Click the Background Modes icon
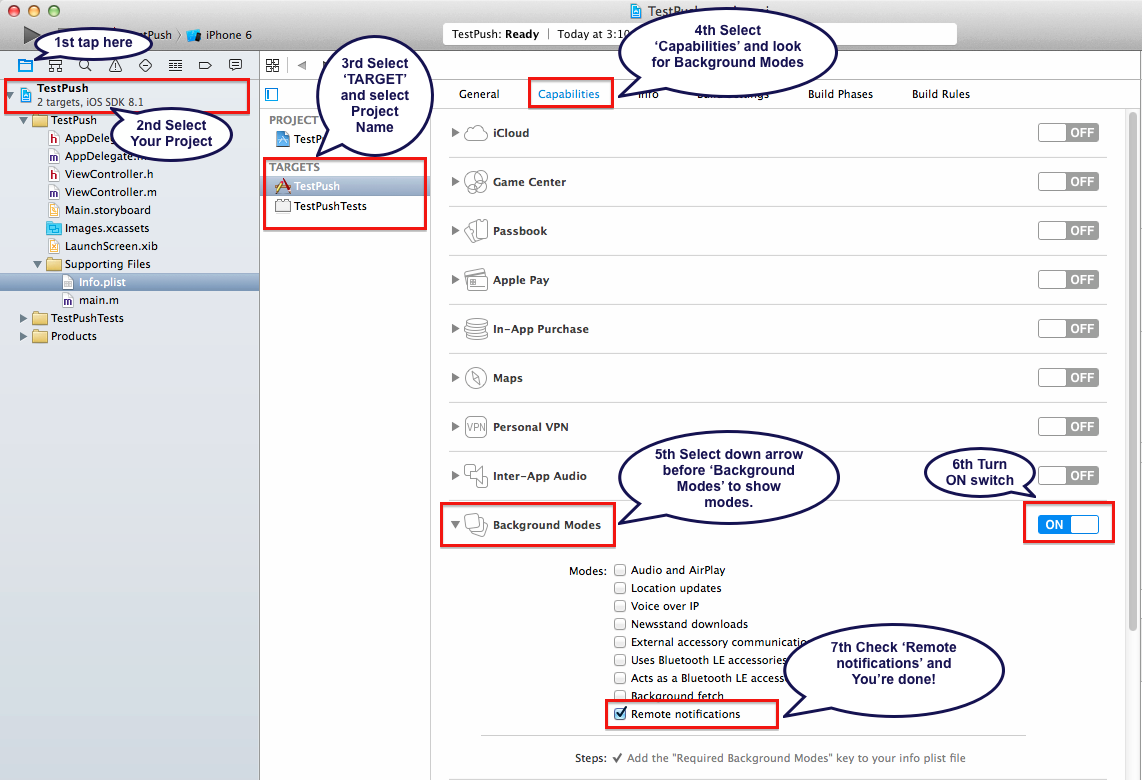Viewport: 1142px width, 780px height. tap(476, 524)
